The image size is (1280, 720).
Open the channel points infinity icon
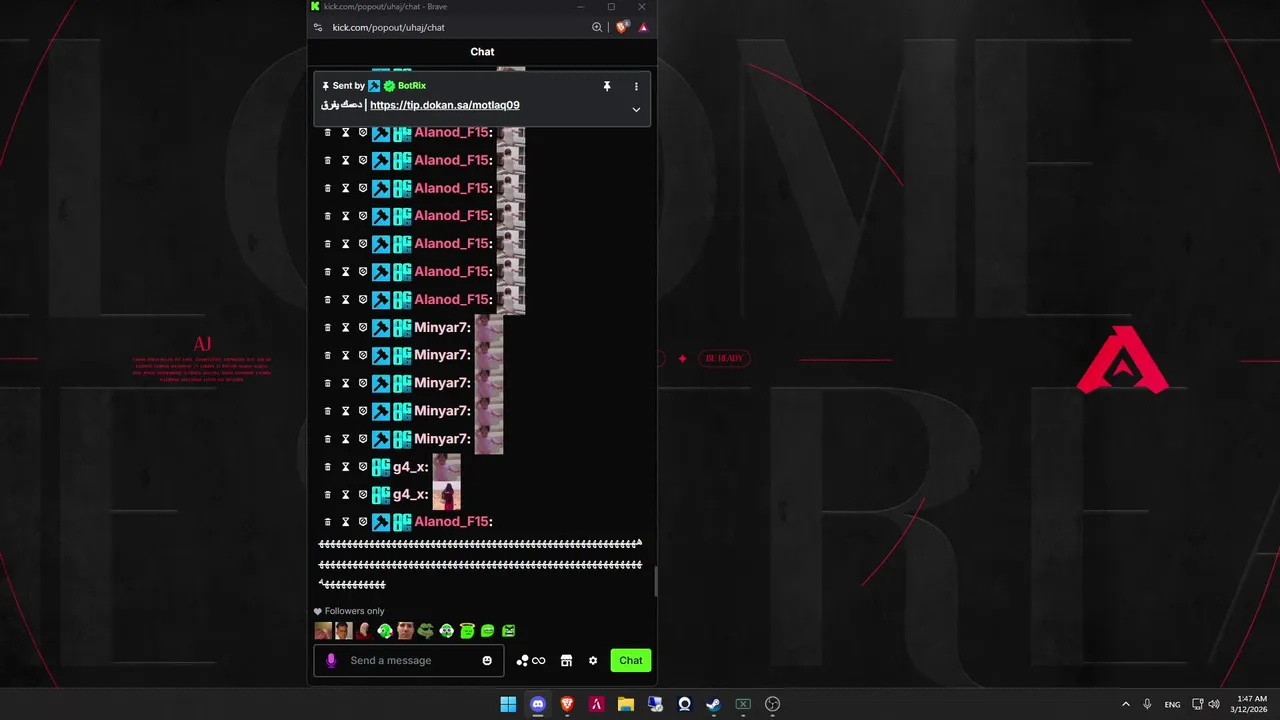click(x=531, y=661)
